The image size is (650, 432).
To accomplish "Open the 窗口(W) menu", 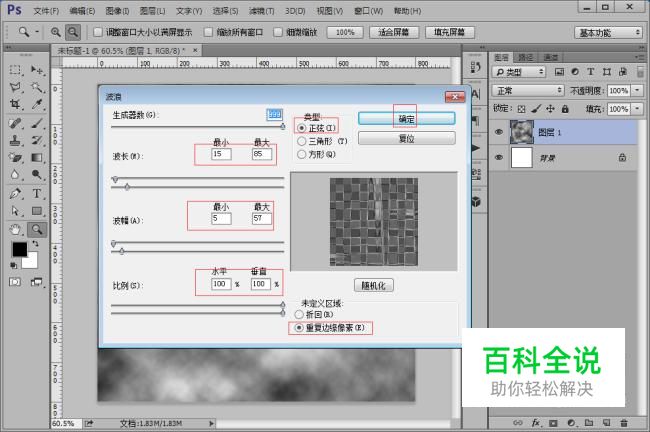I will click(x=369, y=11).
